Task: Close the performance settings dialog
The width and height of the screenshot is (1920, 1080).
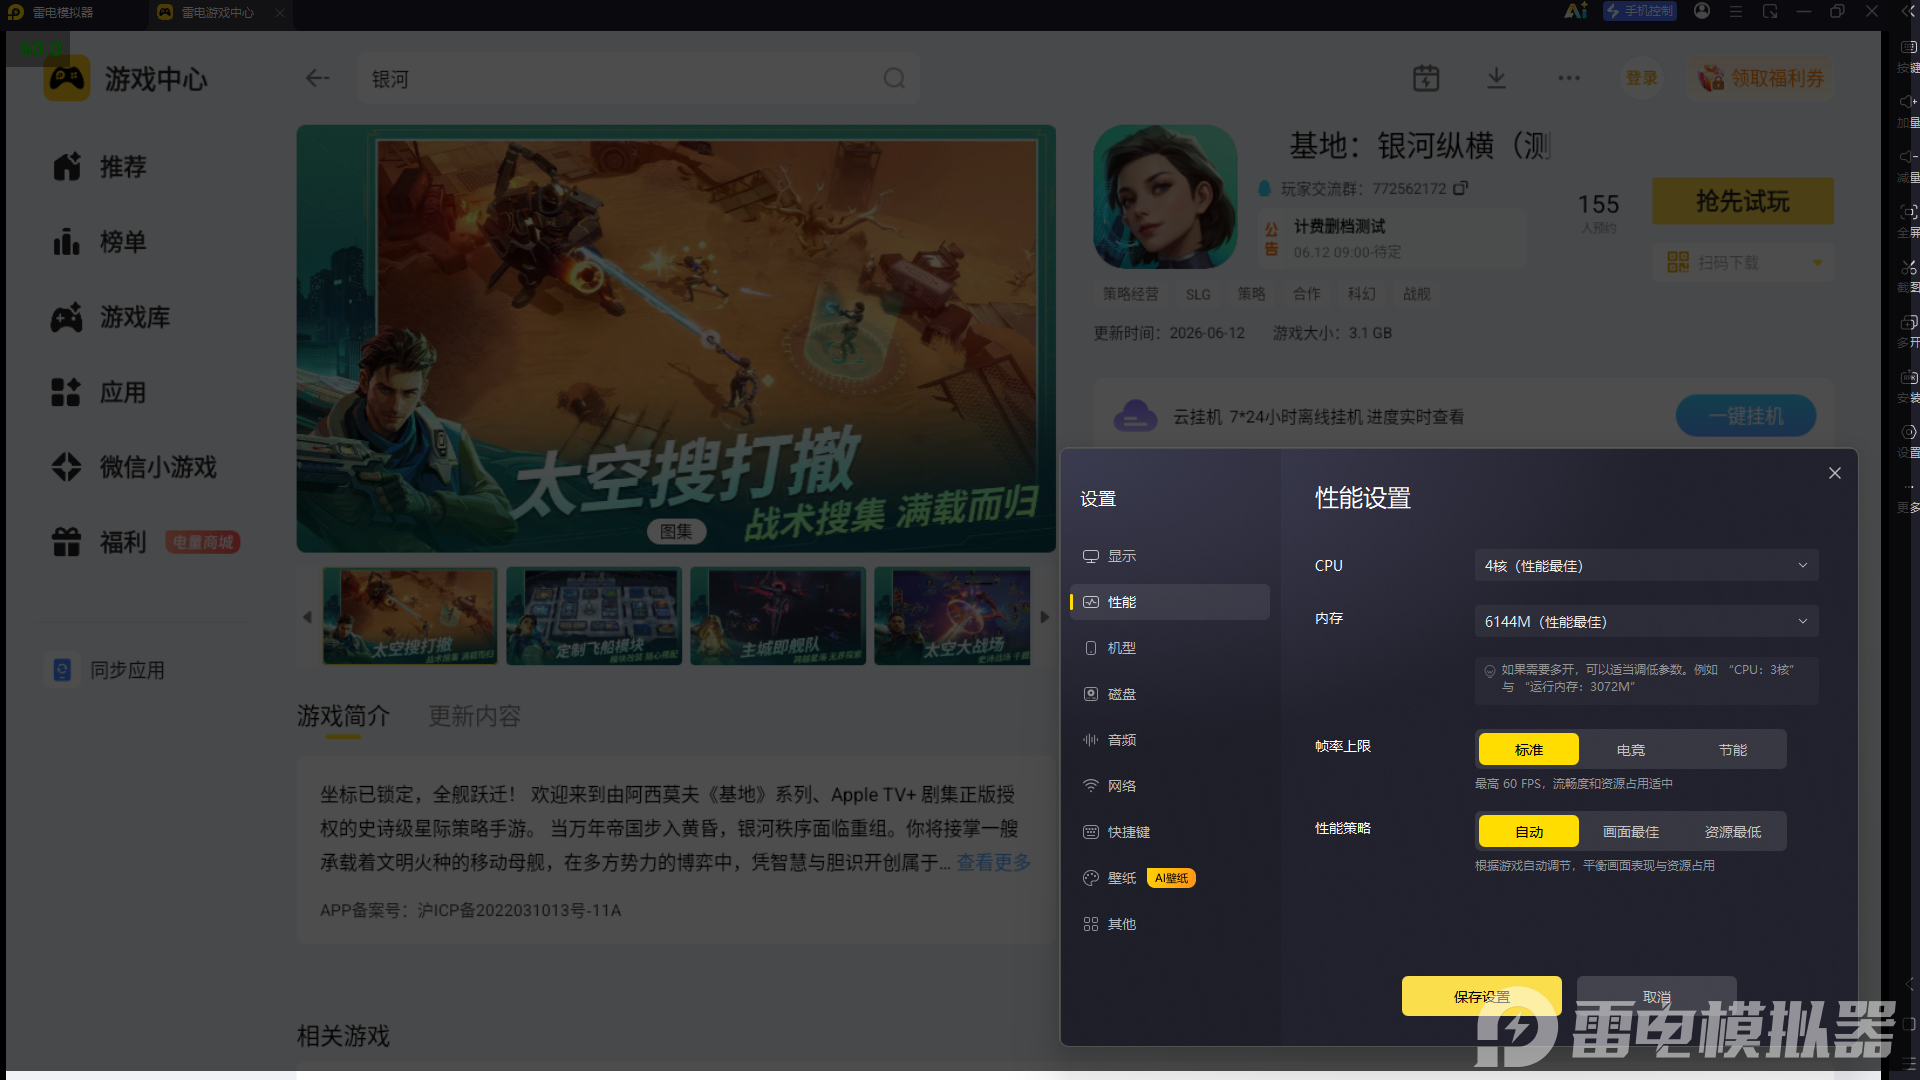Action: click(1835, 473)
